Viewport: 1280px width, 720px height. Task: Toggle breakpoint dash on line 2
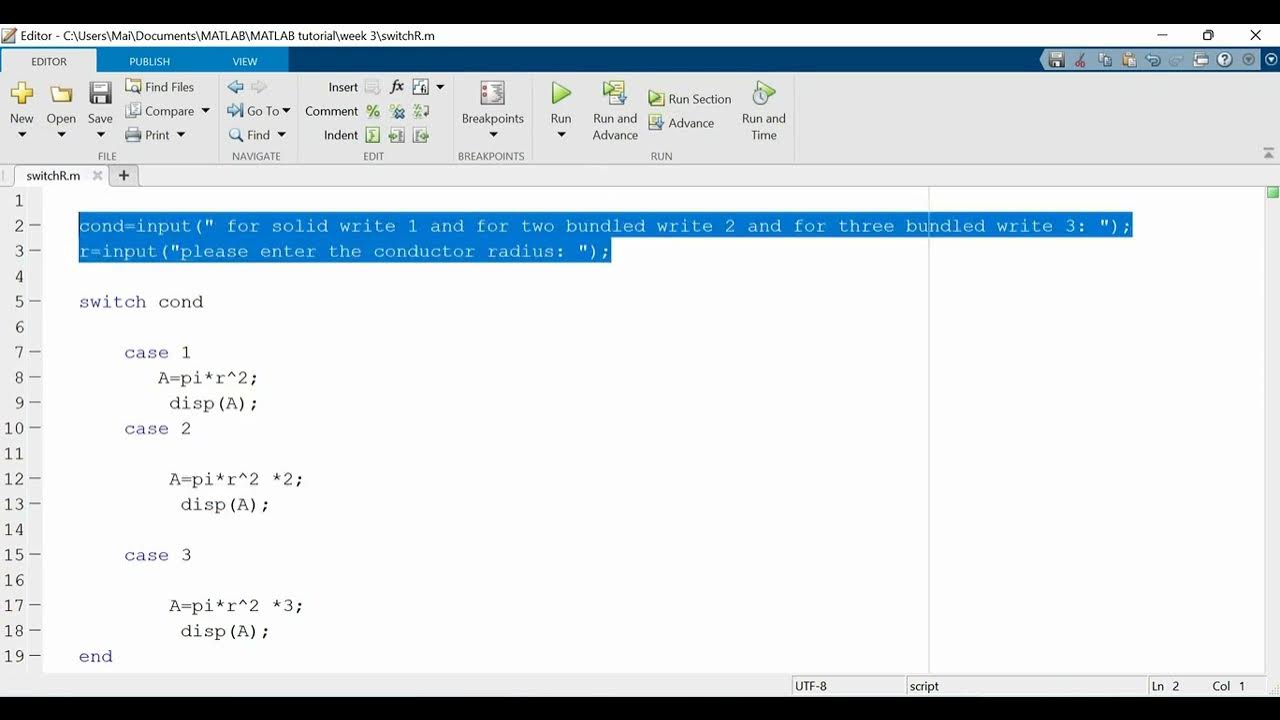(35, 226)
